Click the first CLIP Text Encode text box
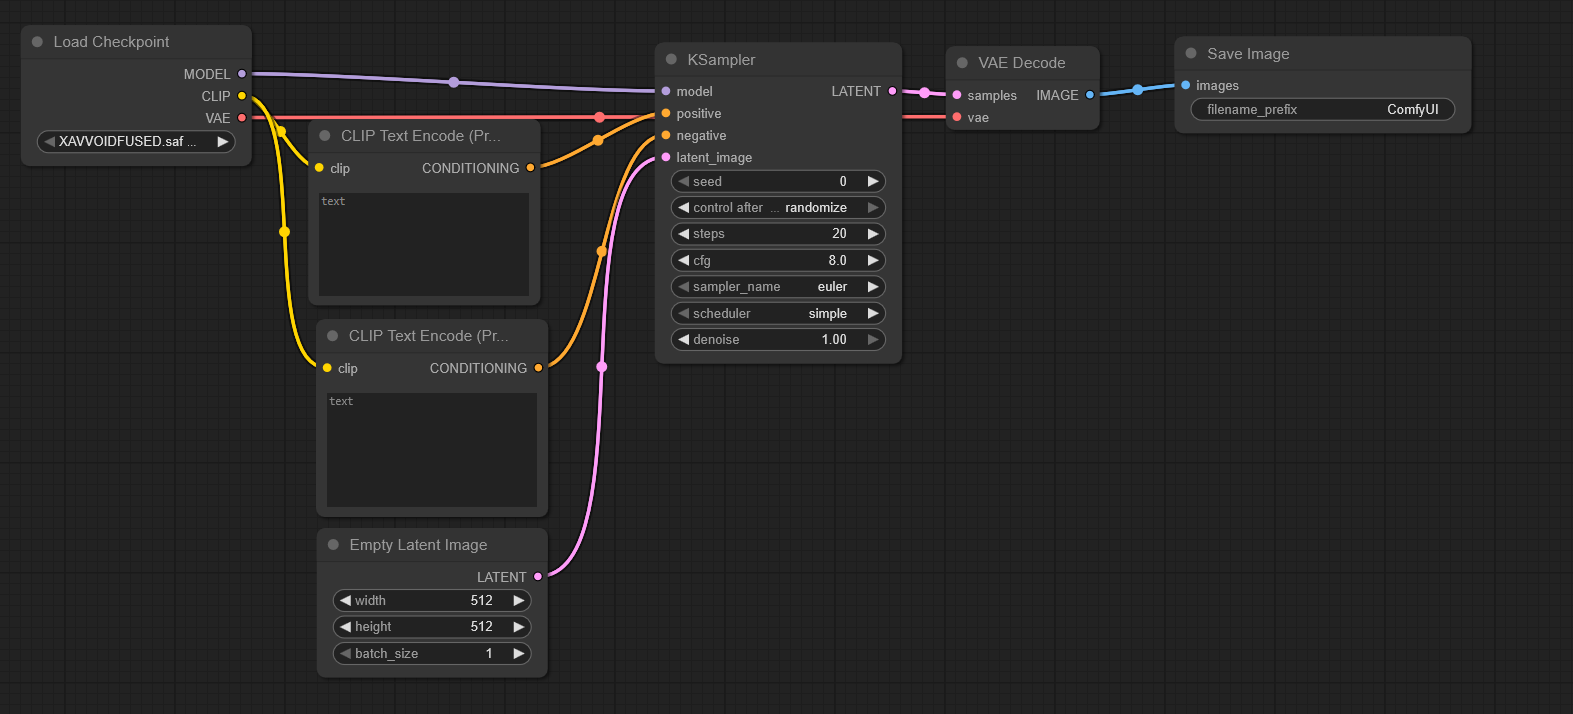Image resolution: width=1573 pixels, height=714 pixels. 424,244
